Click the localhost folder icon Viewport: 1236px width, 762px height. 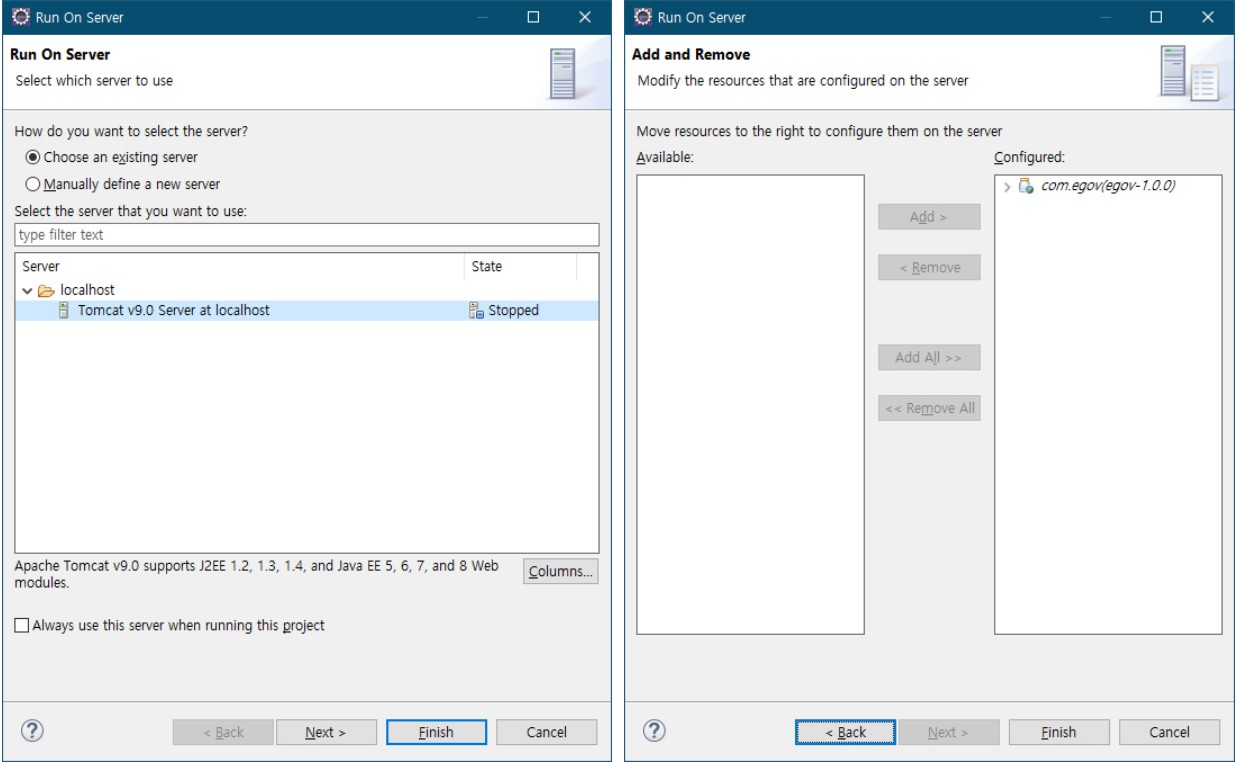click(45, 290)
